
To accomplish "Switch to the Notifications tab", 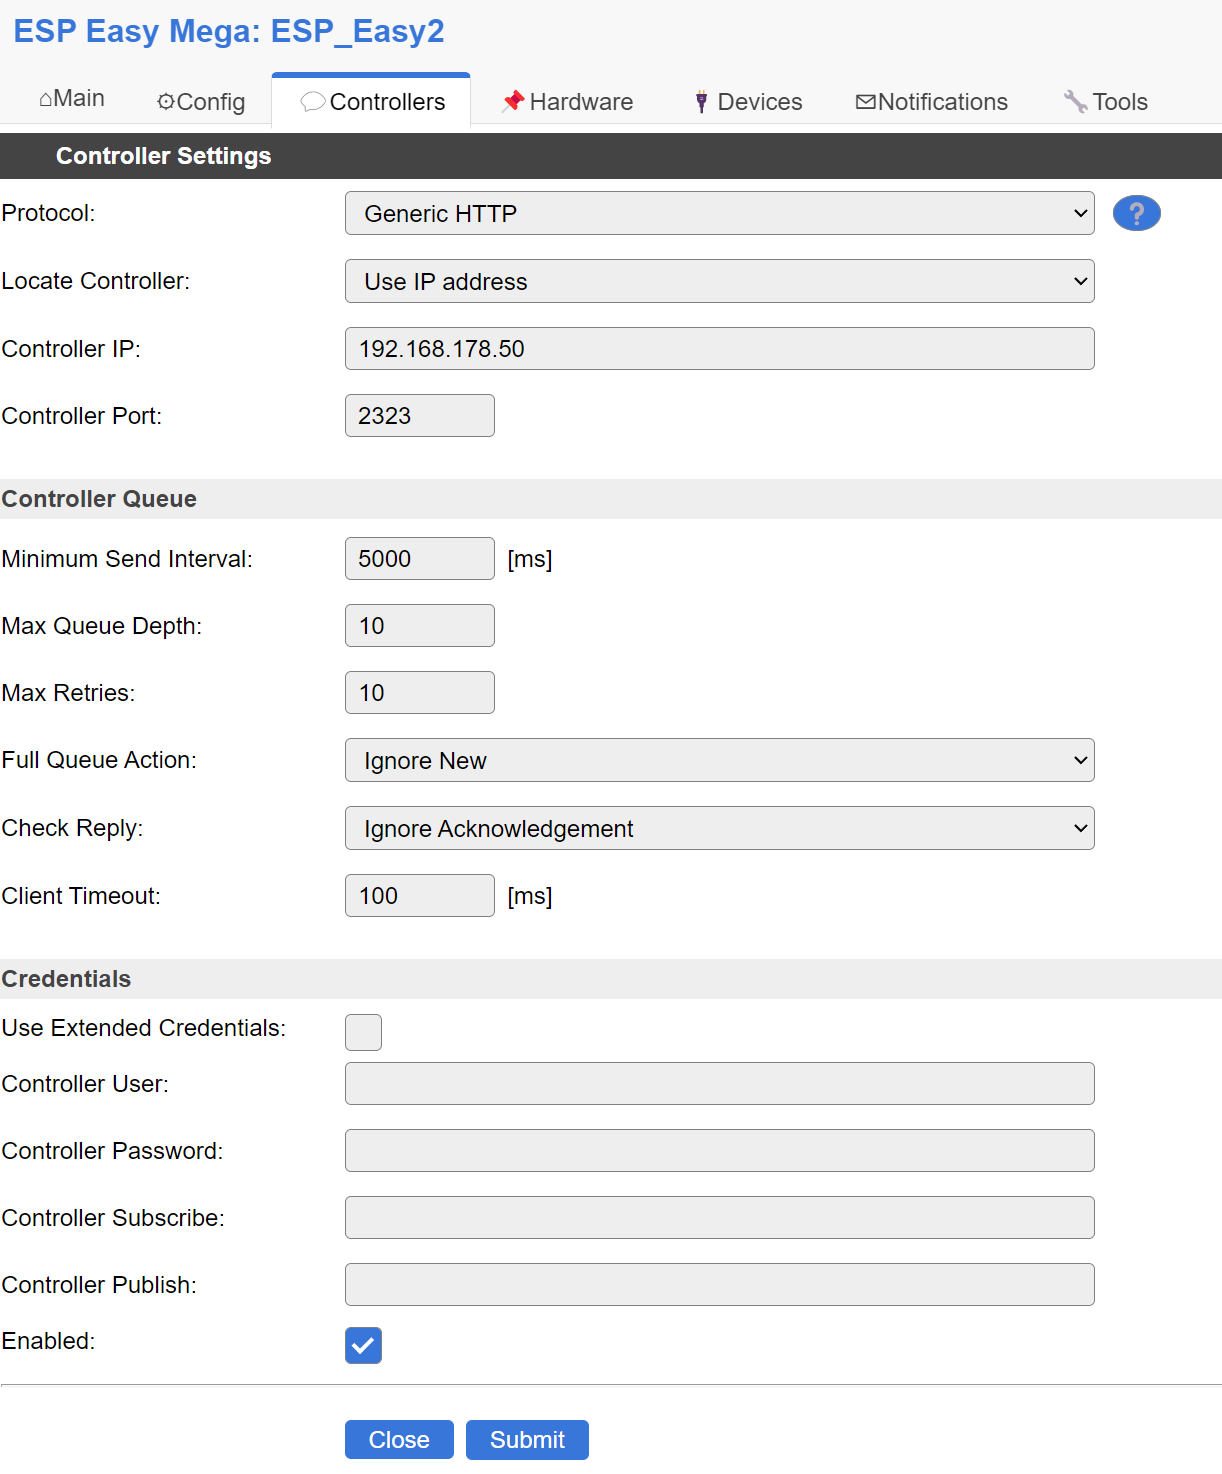I will [x=932, y=102].
